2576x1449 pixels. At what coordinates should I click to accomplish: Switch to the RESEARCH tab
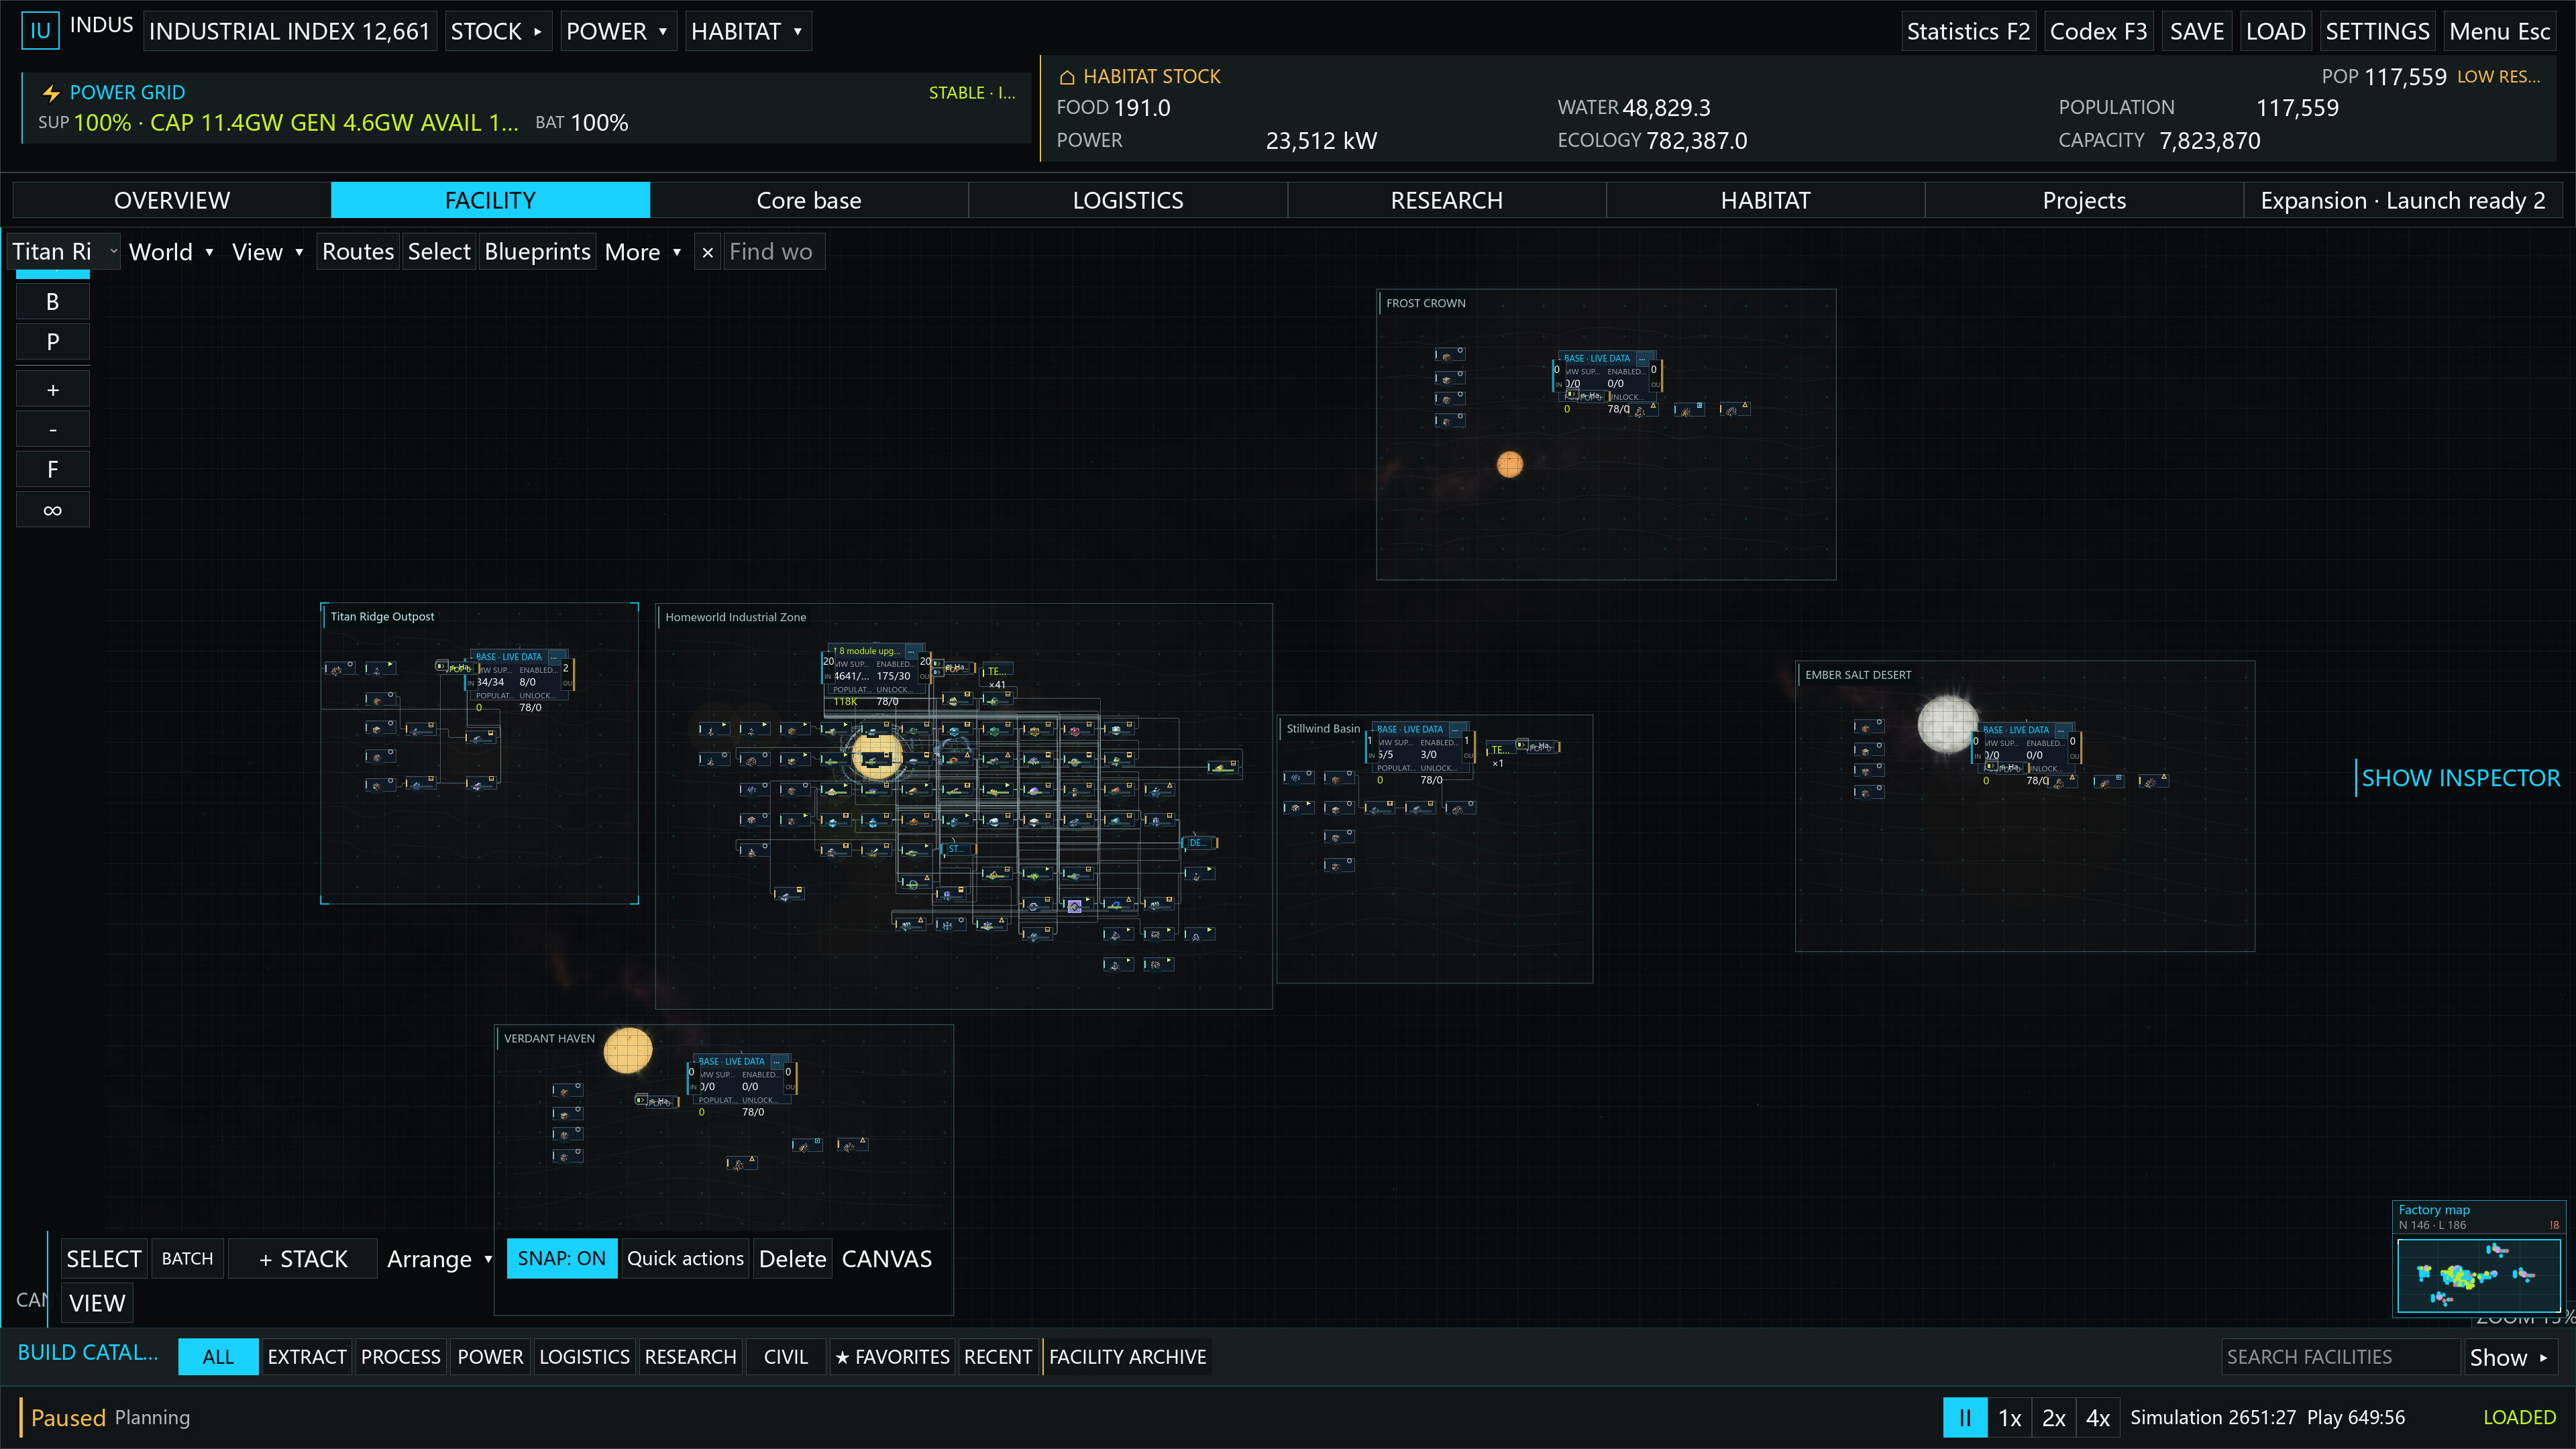tap(1447, 200)
